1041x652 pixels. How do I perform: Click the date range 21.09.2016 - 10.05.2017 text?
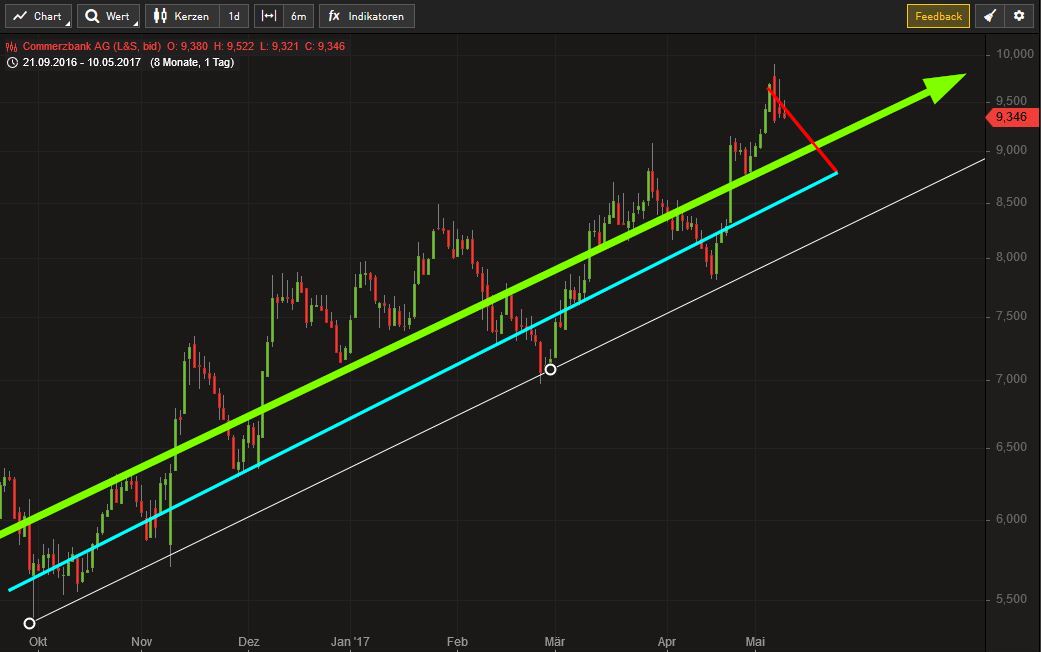click(x=82, y=62)
